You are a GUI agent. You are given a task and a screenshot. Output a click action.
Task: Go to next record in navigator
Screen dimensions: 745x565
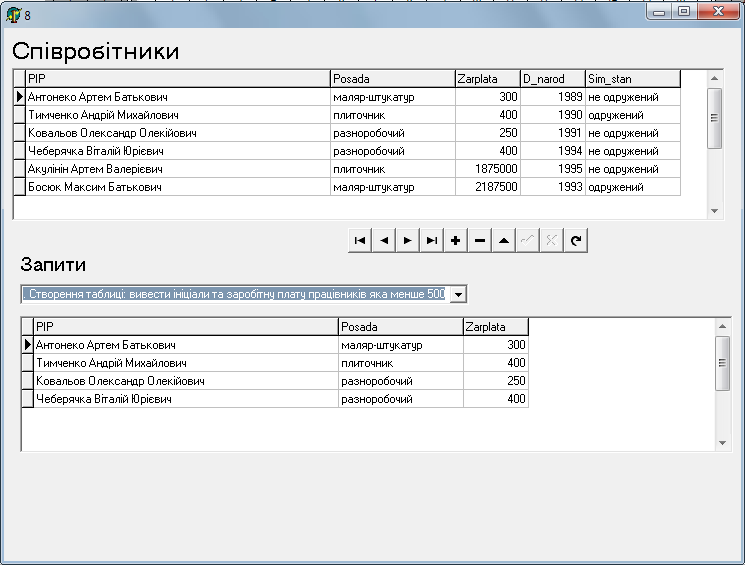click(x=408, y=240)
